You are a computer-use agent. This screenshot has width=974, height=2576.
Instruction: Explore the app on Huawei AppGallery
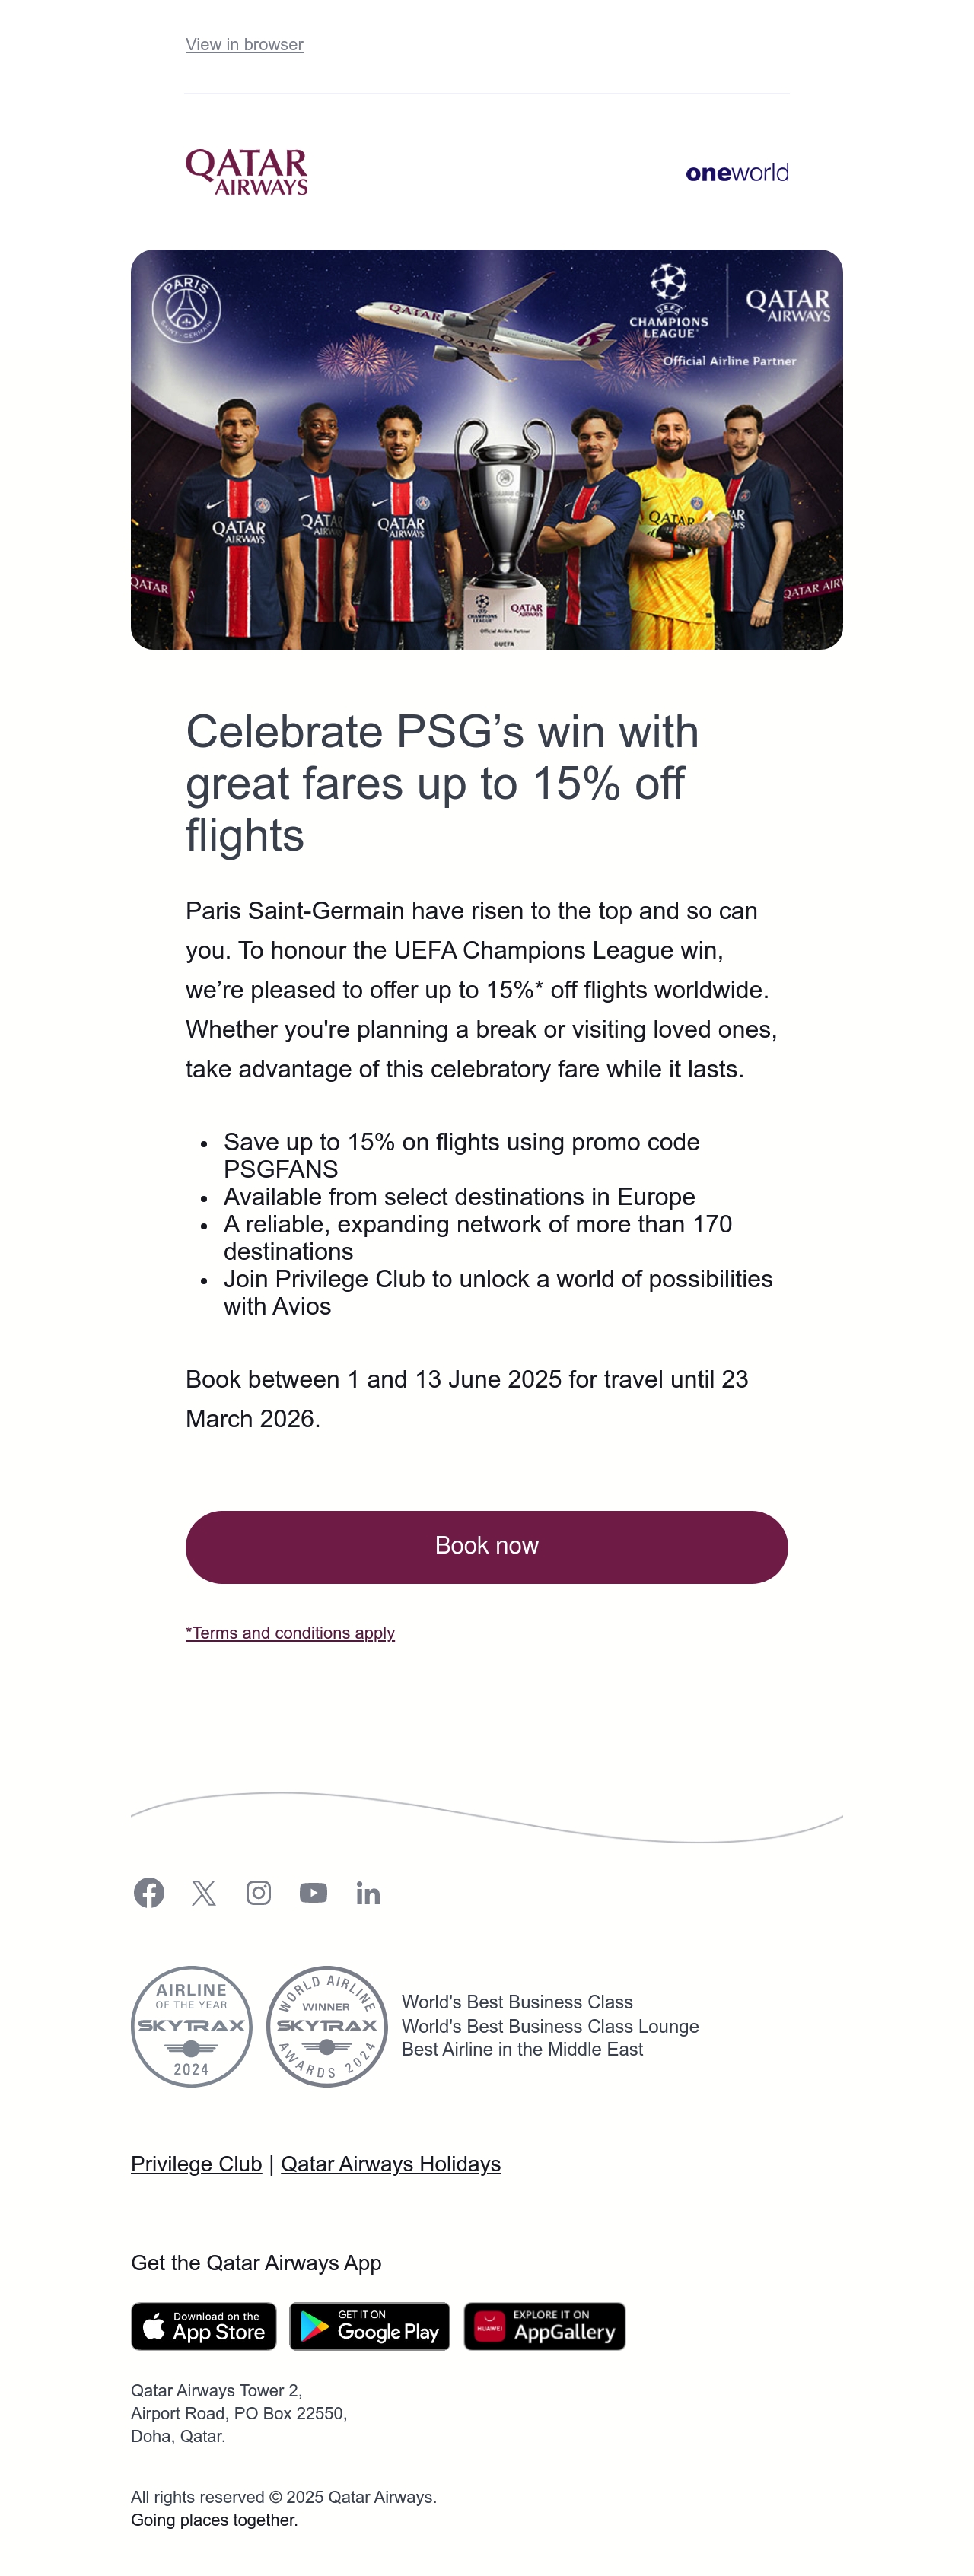pyautogui.click(x=544, y=2326)
